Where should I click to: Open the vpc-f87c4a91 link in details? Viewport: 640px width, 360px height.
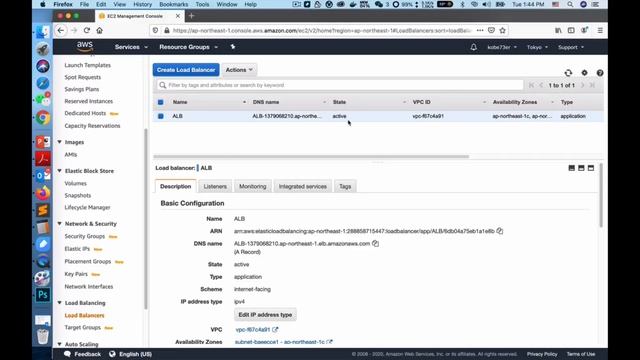253,329
